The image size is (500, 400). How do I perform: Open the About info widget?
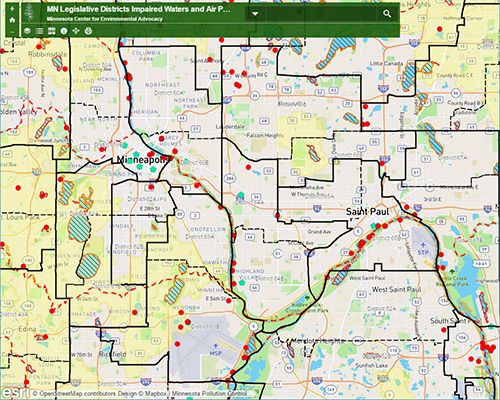(x=64, y=31)
